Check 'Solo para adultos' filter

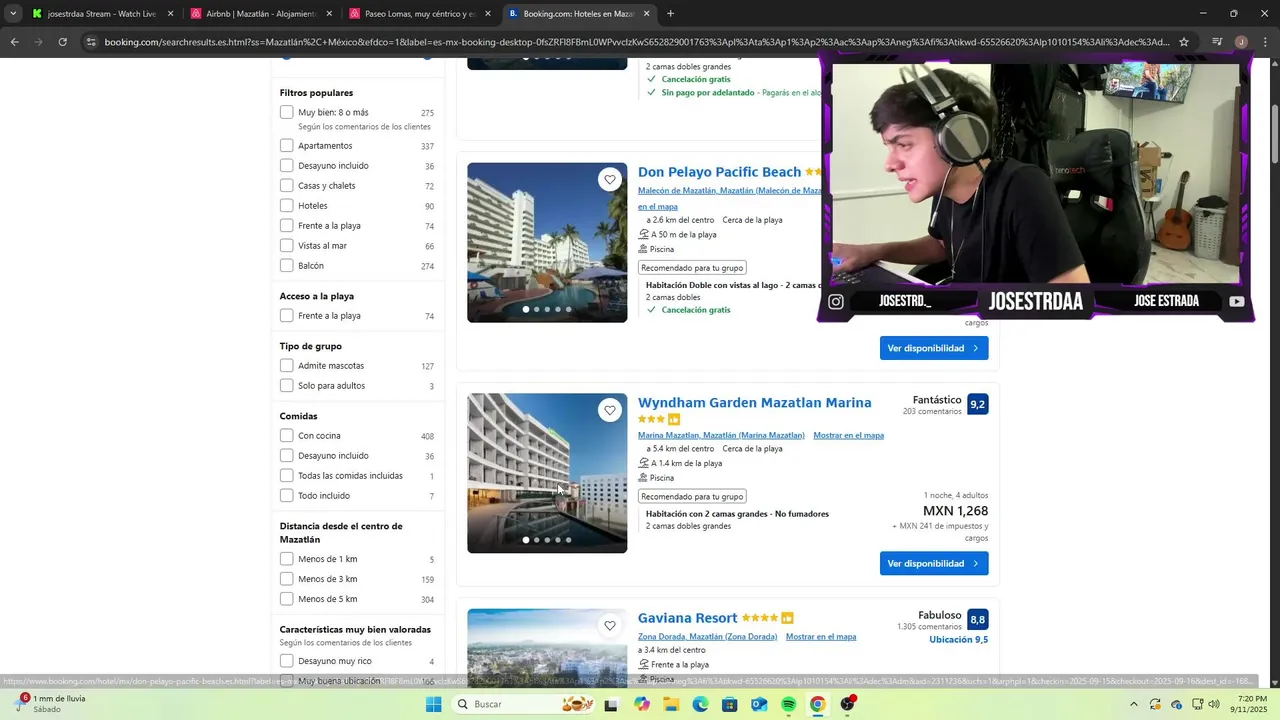[x=287, y=386]
